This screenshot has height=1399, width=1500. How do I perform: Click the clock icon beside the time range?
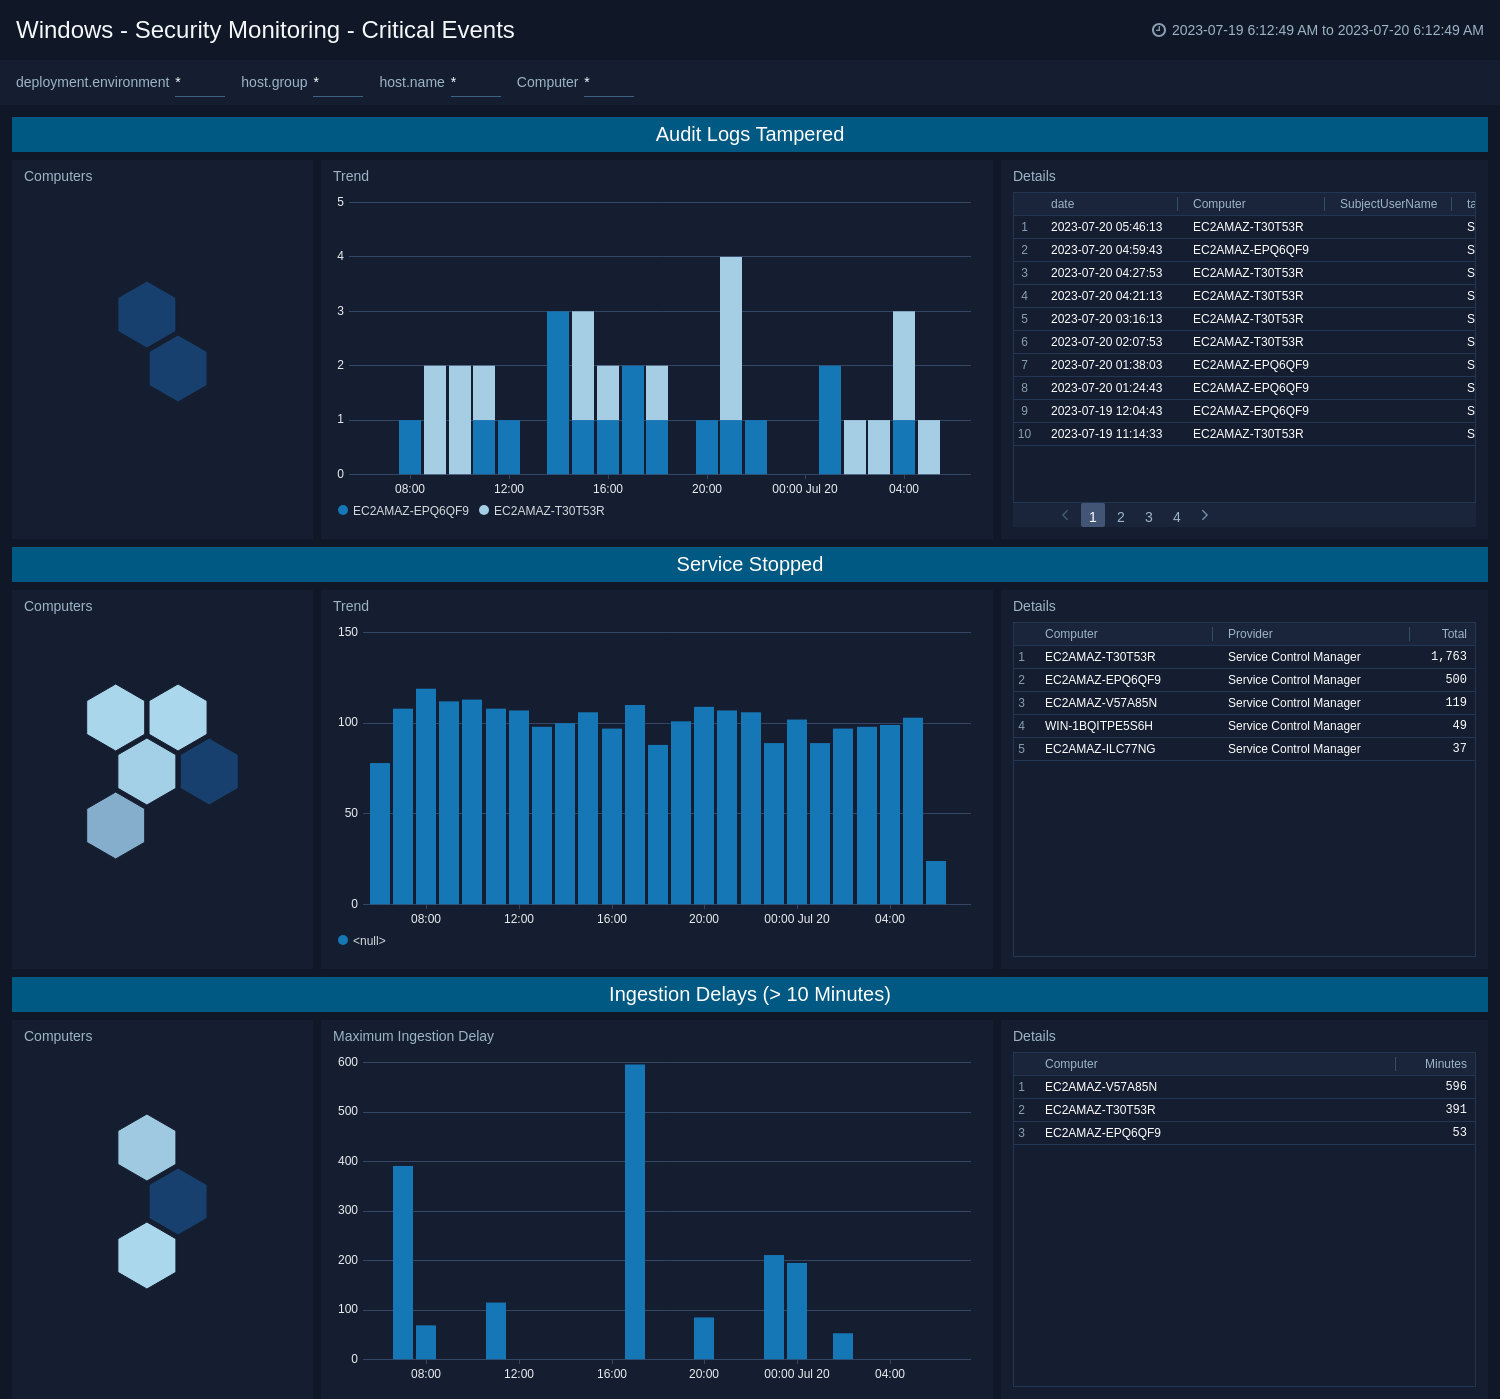1159,30
